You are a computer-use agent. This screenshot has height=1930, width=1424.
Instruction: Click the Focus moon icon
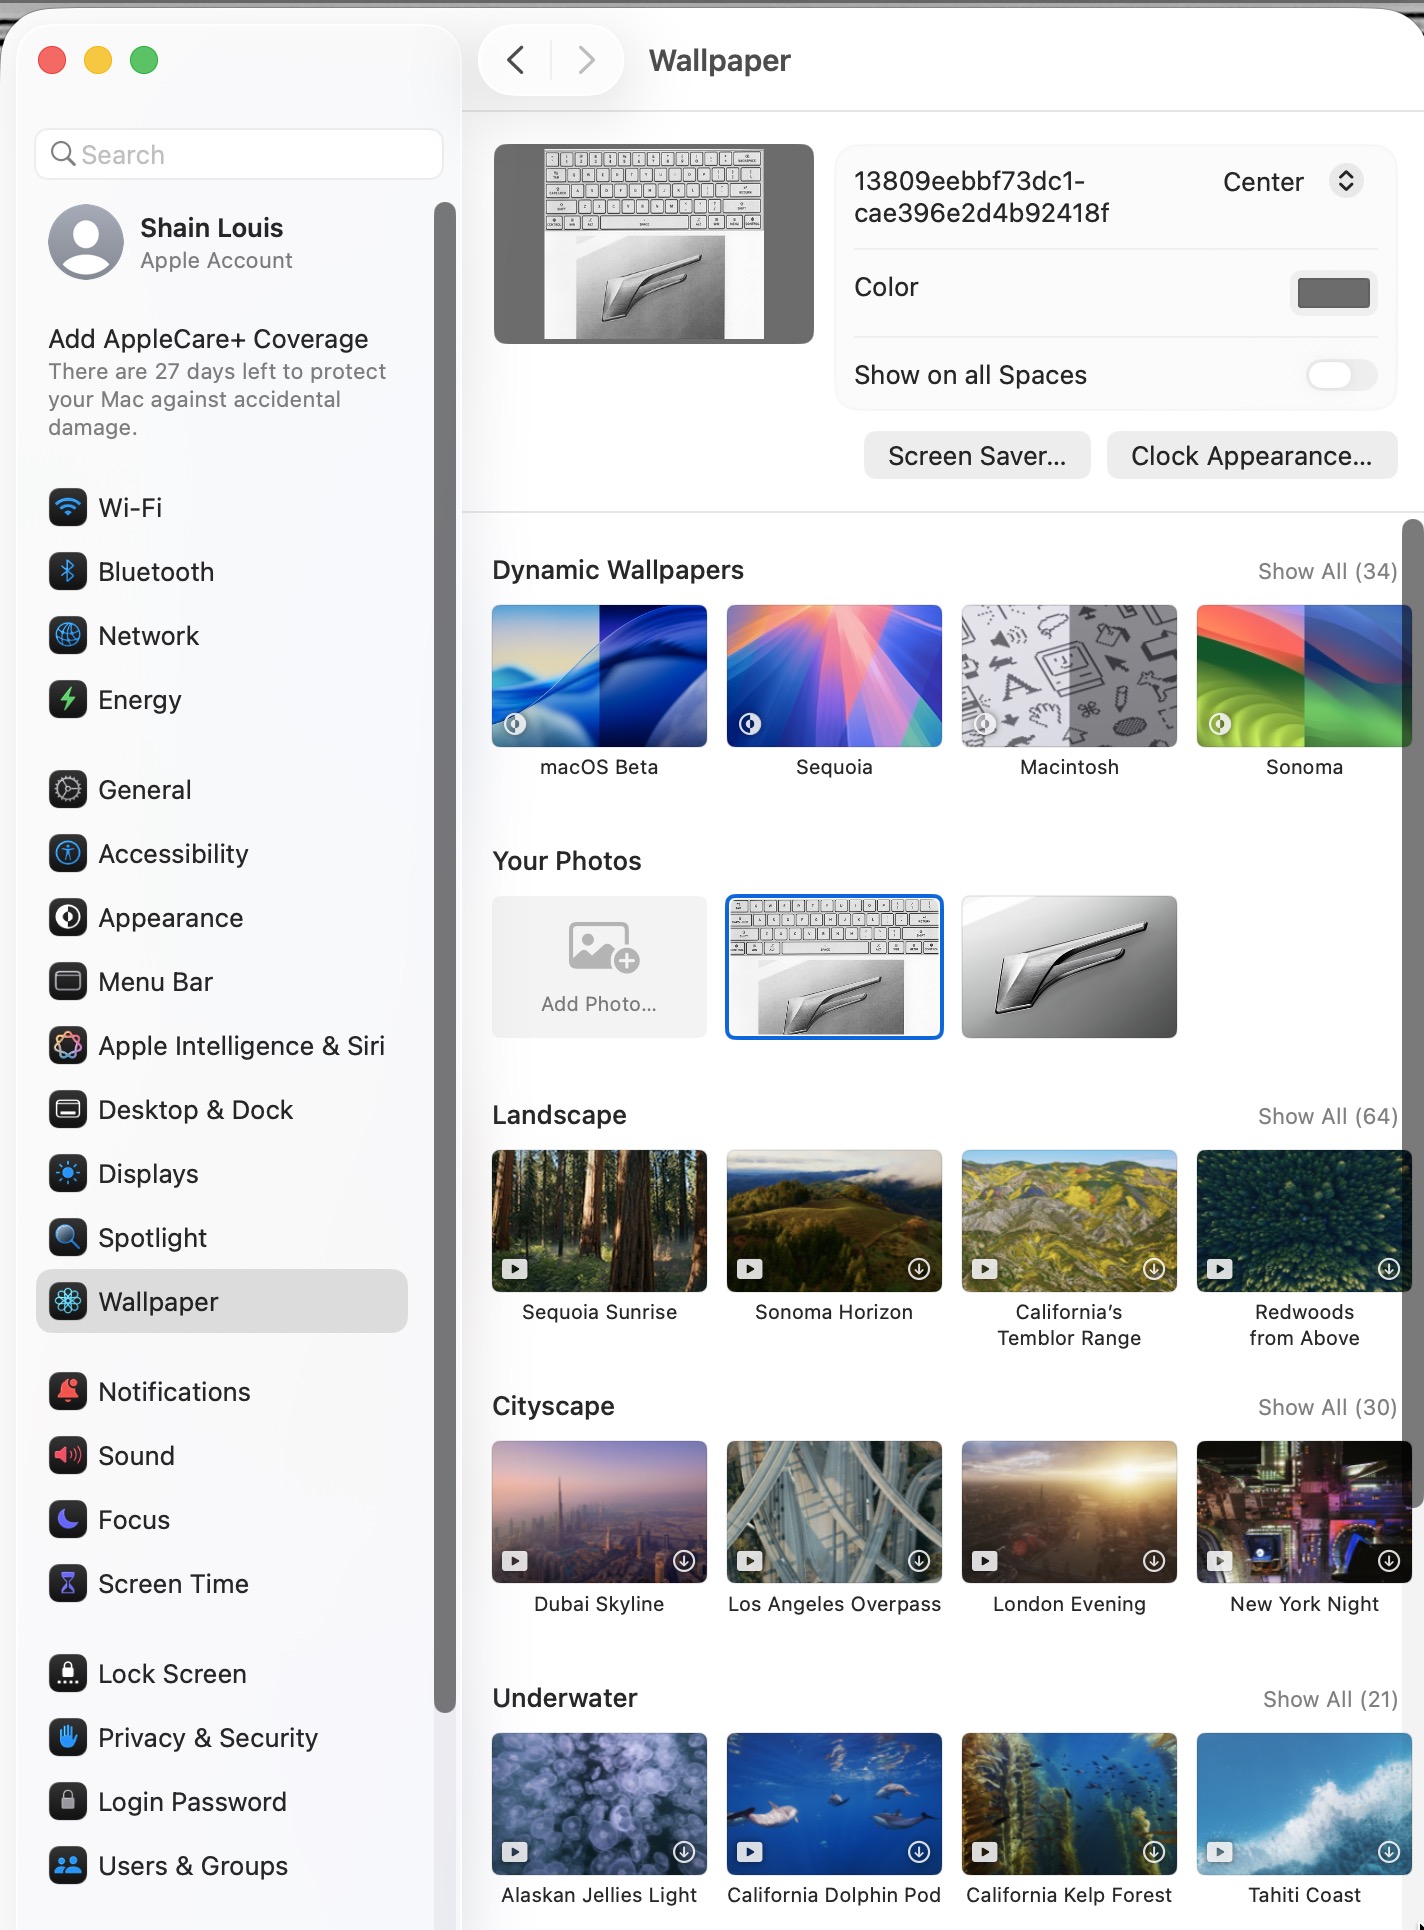68,1519
